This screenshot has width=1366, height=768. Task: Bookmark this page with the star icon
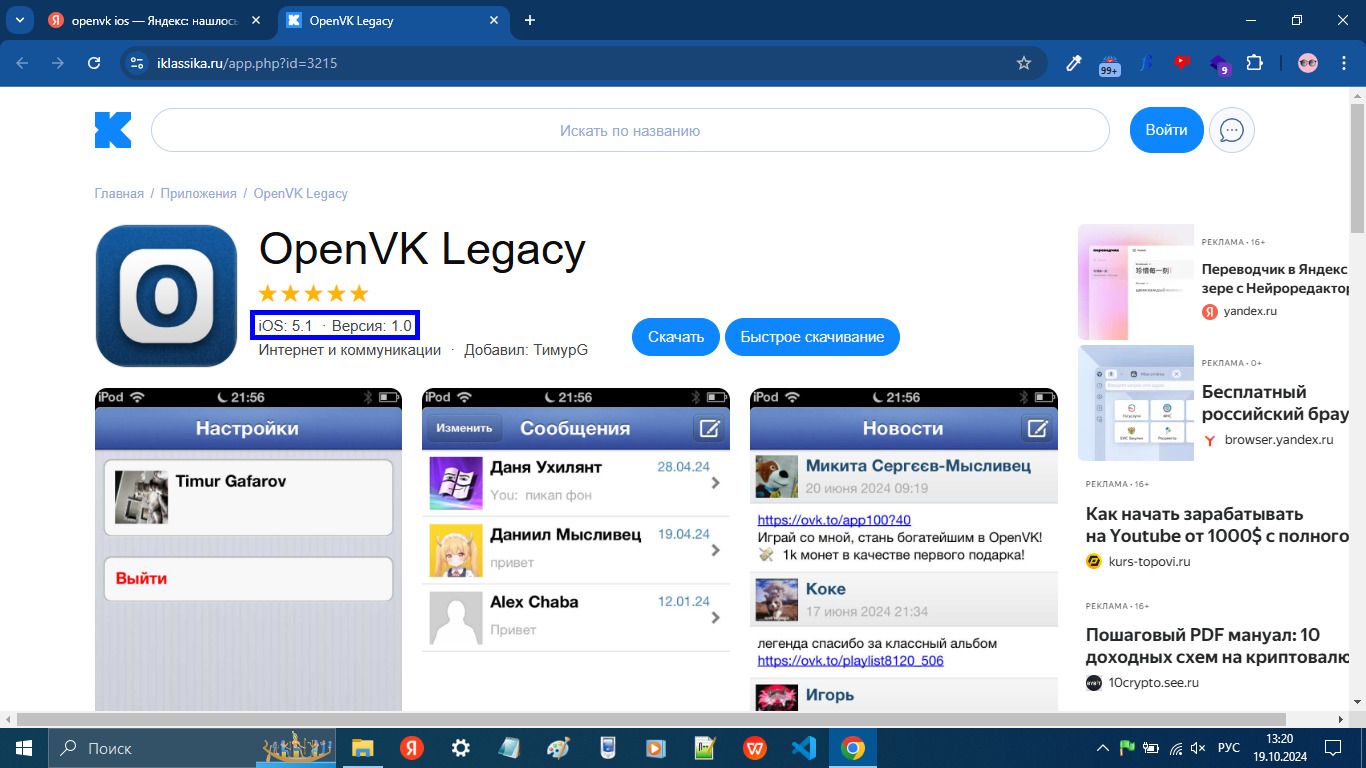(x=1023, y=63)
